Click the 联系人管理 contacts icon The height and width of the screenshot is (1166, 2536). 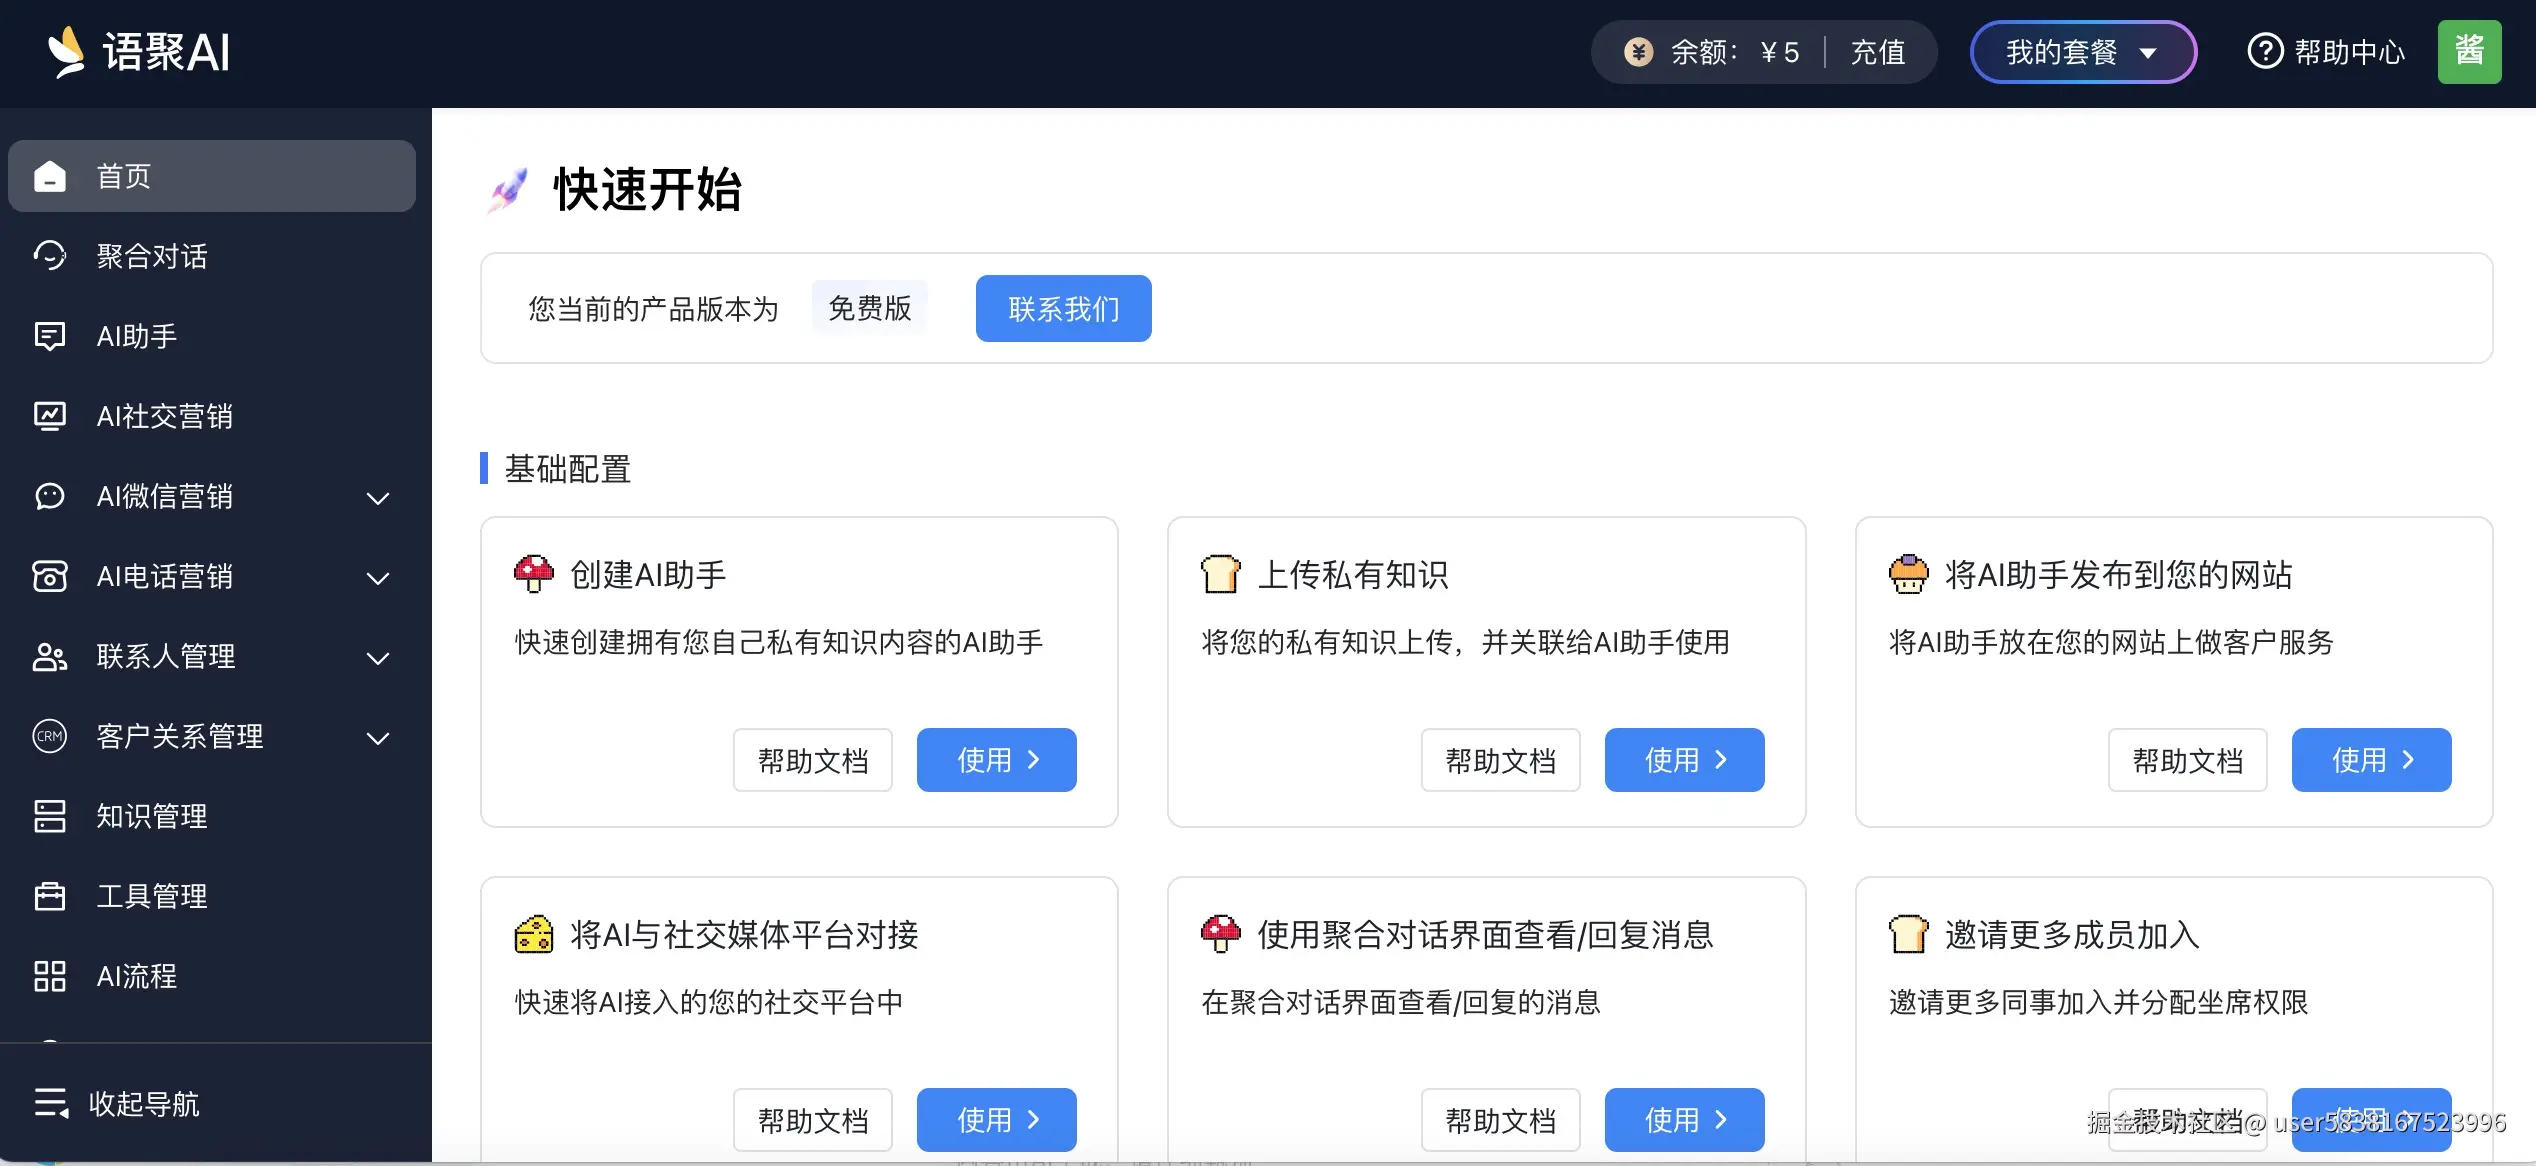(x=50, y=656)
